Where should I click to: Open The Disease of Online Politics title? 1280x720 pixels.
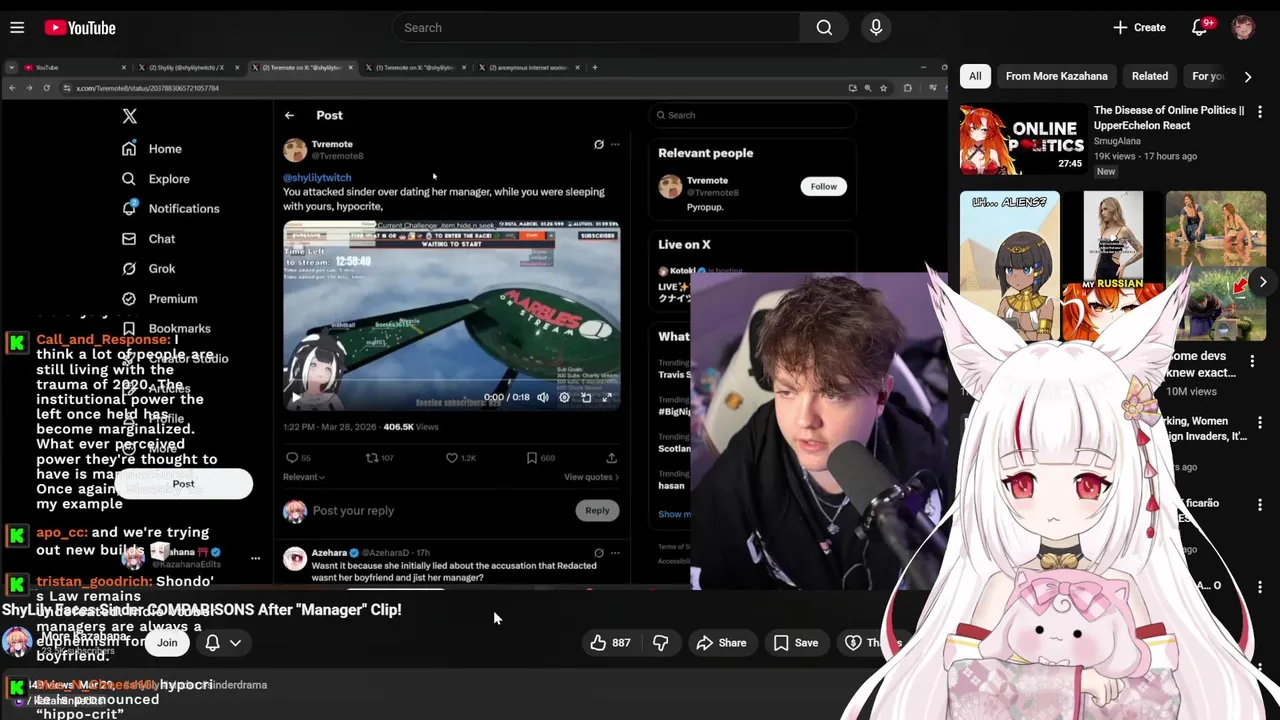[x=1168, y=117]
